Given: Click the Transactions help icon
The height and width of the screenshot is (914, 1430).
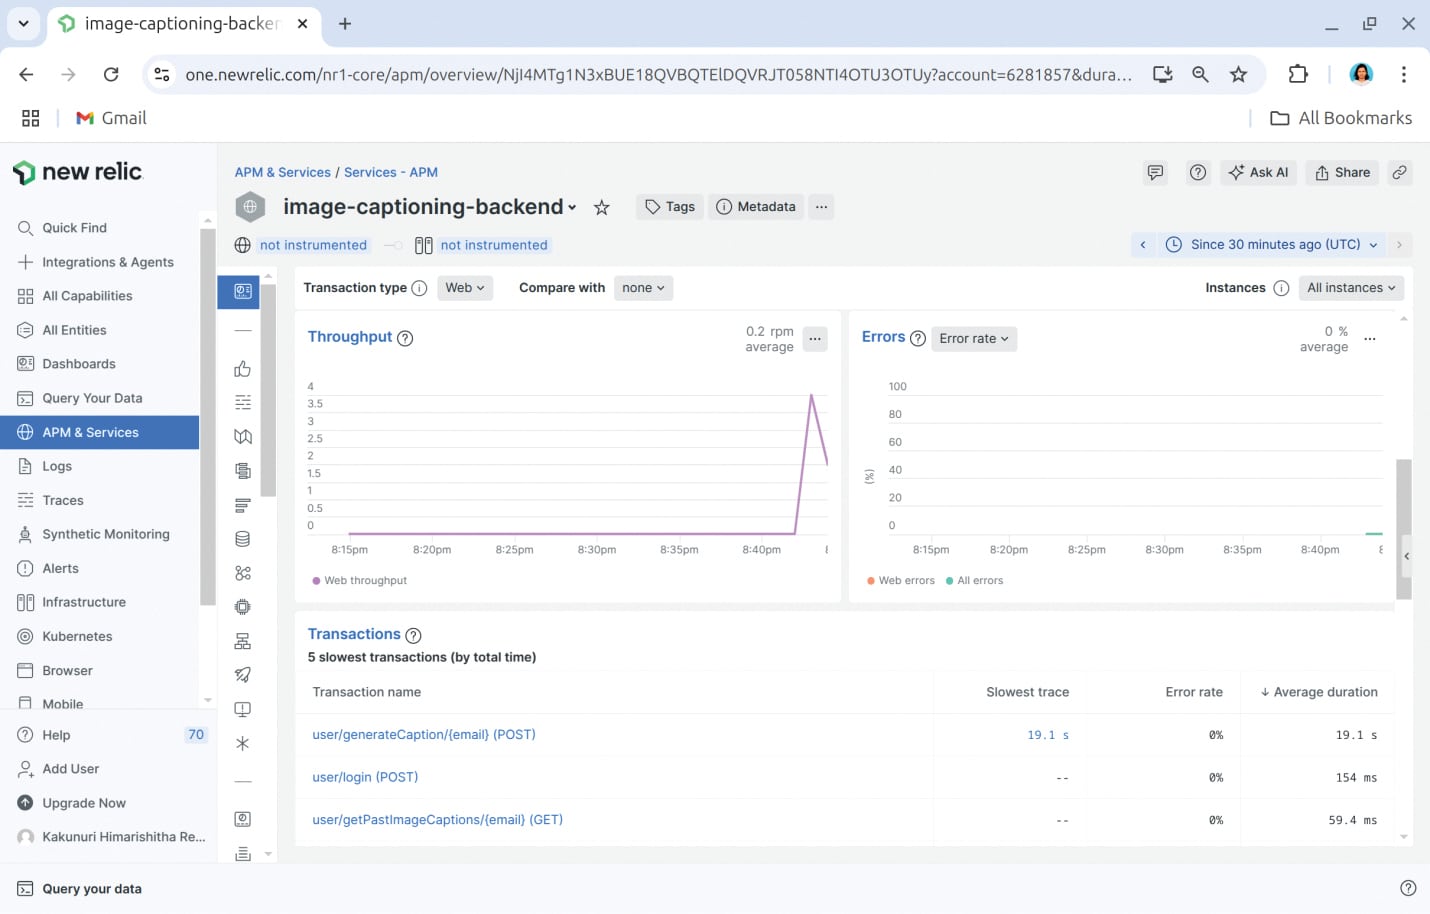Looking at the screenshot, I should coord(413,635).
